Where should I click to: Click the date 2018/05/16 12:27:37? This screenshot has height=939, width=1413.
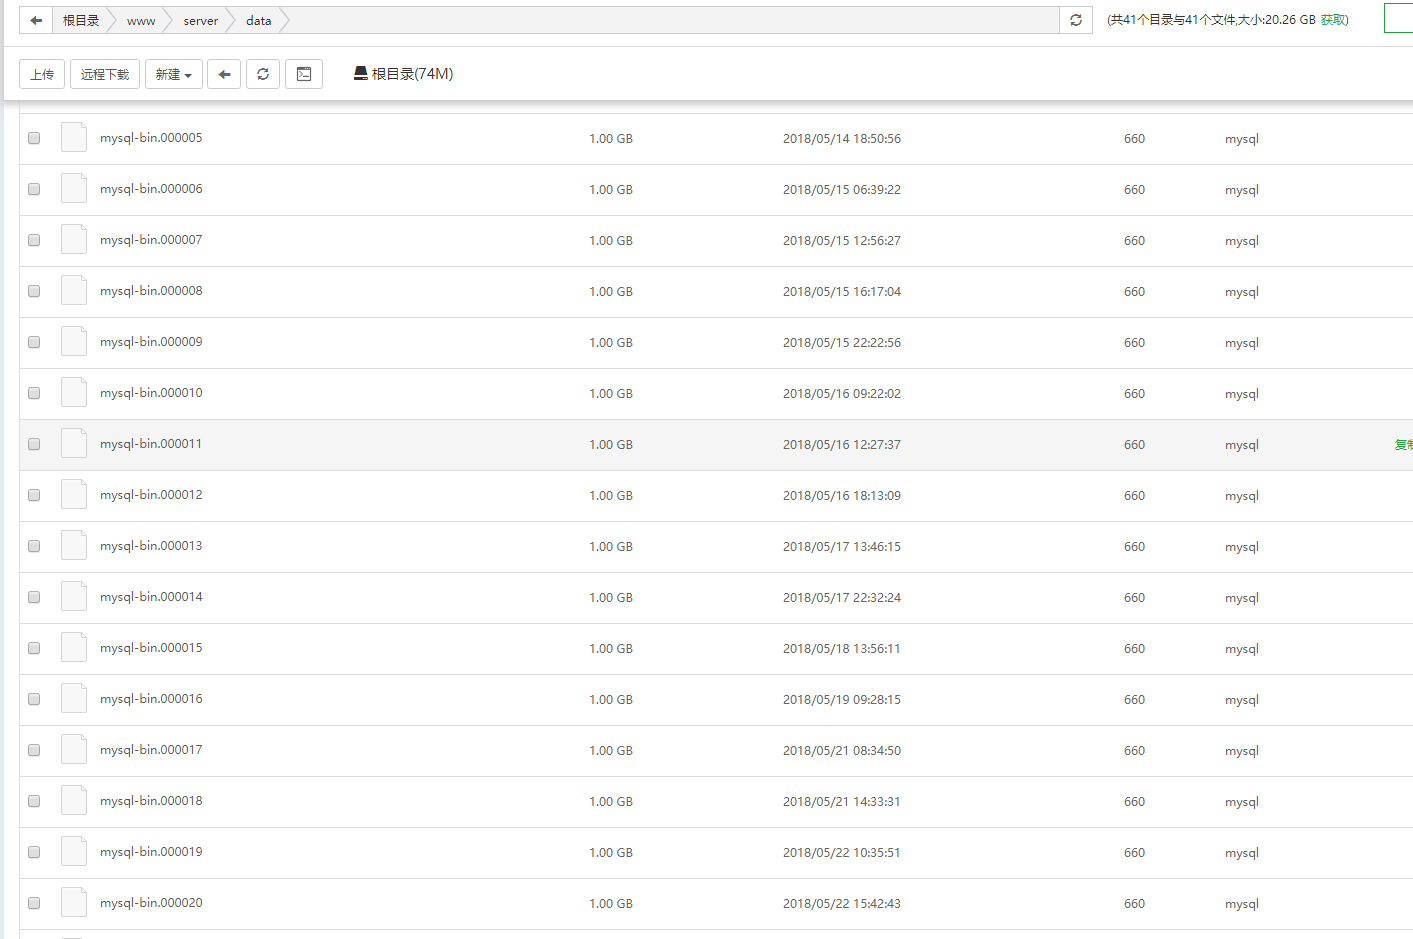coord(842,445)
